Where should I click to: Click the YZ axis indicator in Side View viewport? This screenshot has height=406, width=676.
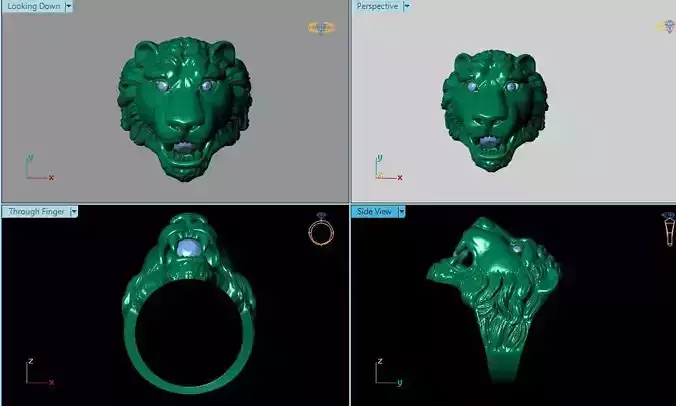tap(389, 372)
